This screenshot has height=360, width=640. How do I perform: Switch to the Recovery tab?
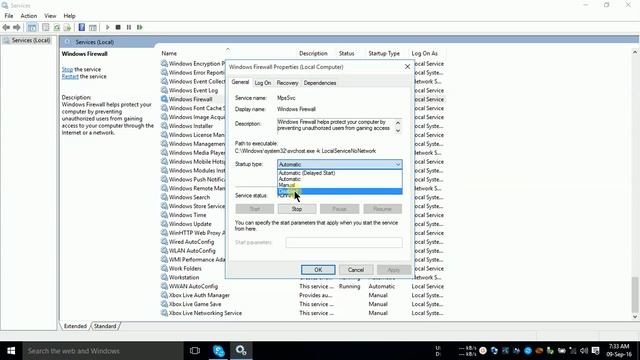tap(287, 83)
